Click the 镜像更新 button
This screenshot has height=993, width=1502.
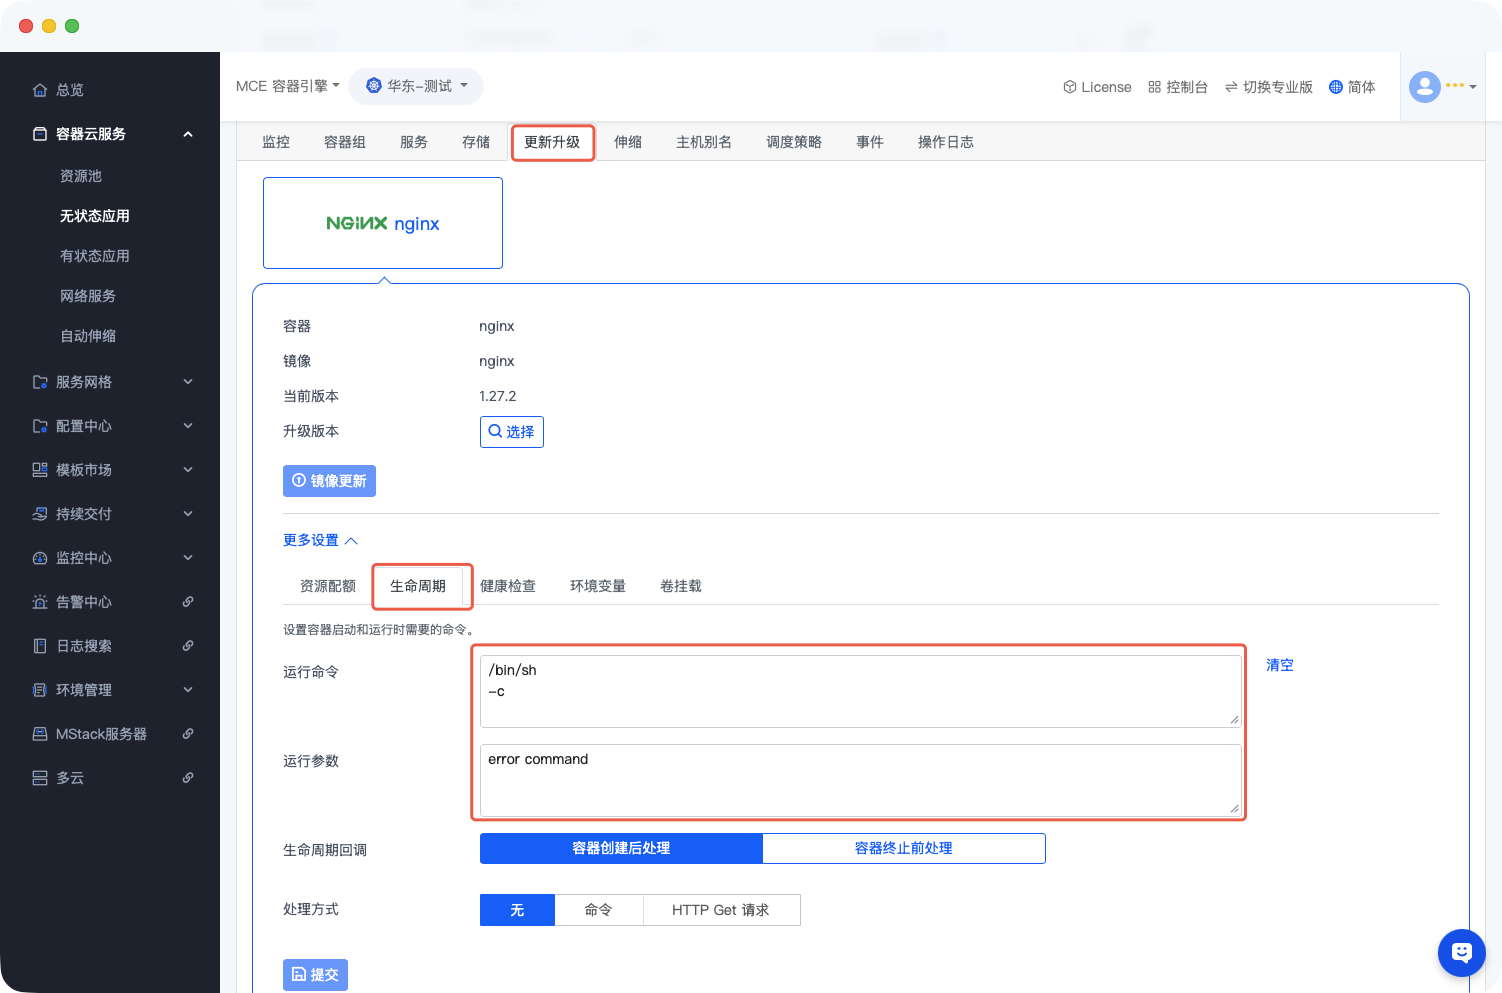pos(329,481)
